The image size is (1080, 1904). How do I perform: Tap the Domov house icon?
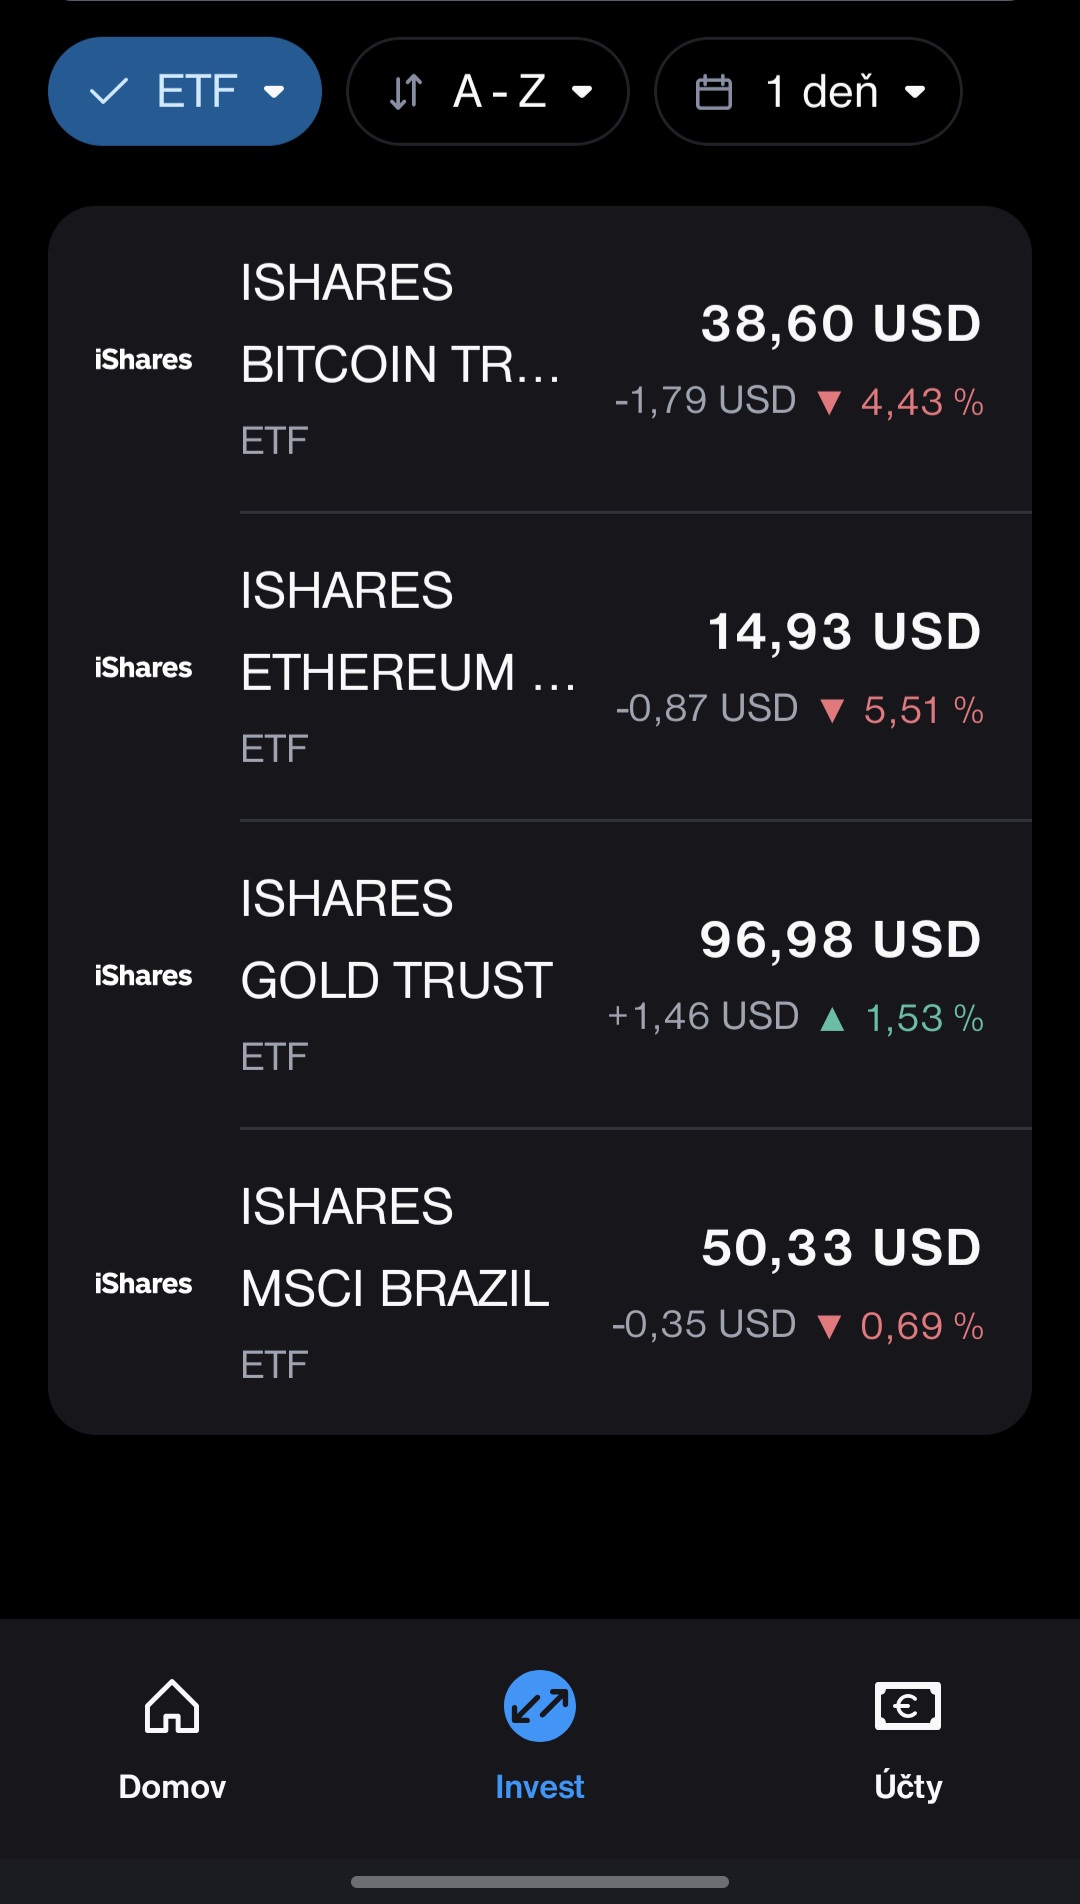[x=172, y=1705]
